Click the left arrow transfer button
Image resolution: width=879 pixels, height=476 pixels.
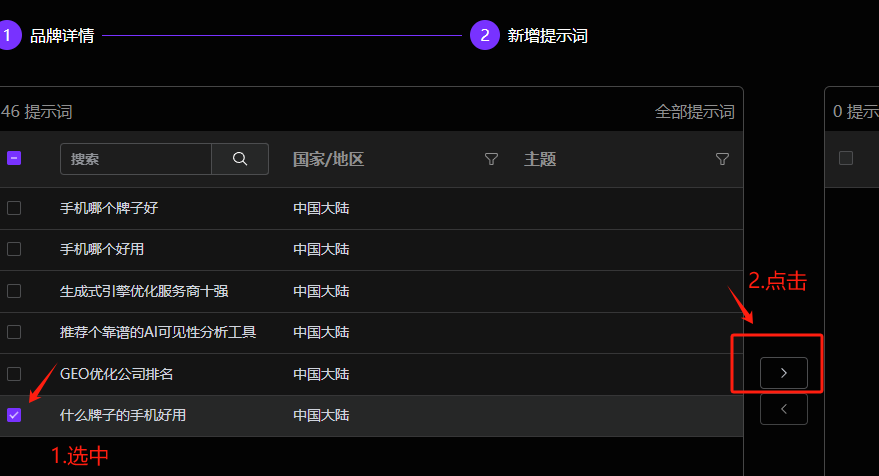click(x=783, y=408)
